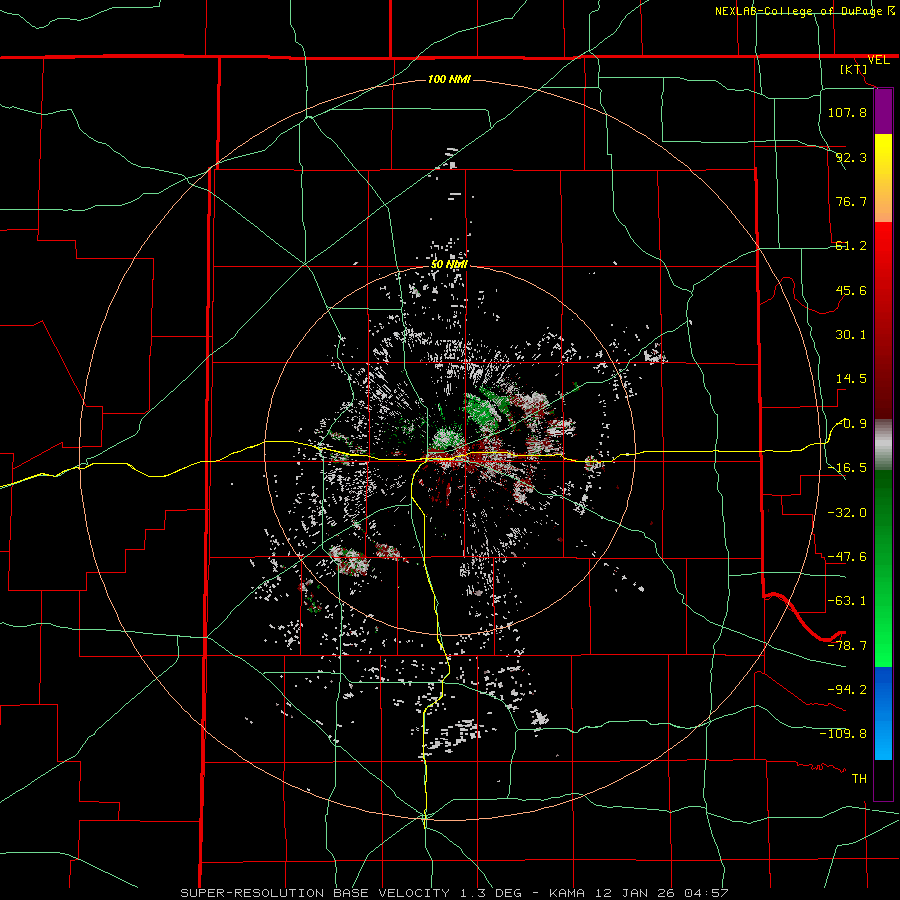The width and height of the screenshot is (900, 900).
Task: Pick the gray near-zero band of the velocity scale
Action: [x=883, y=445]
